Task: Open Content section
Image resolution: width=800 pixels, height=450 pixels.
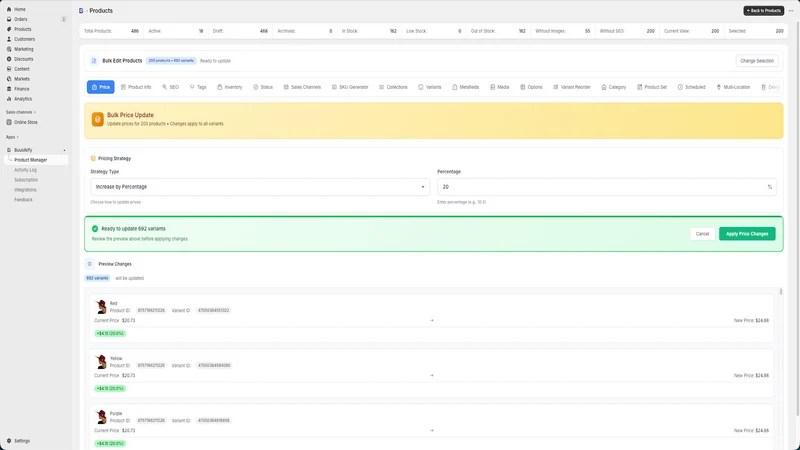Action: pos(21,69)
